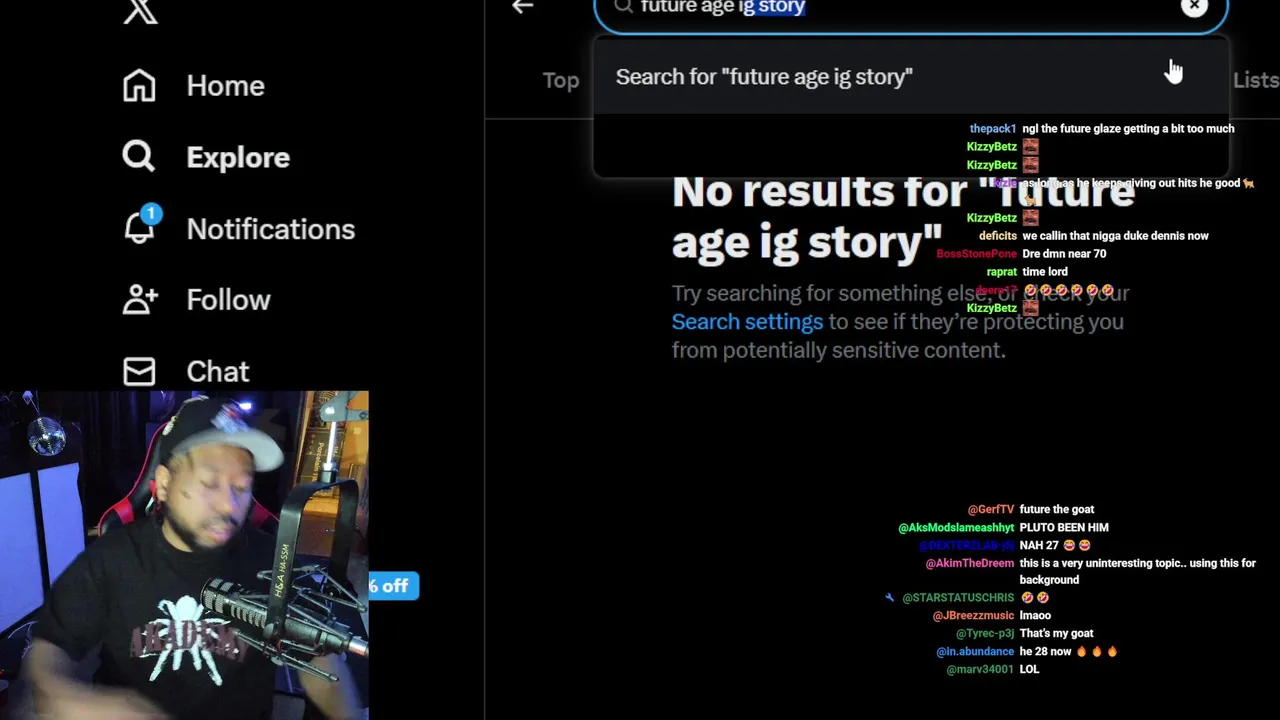The width and height of the screenshot is (1280, 720).
Task: Select 'Search for "future age ig story"' suggestion
Action: 910,77
